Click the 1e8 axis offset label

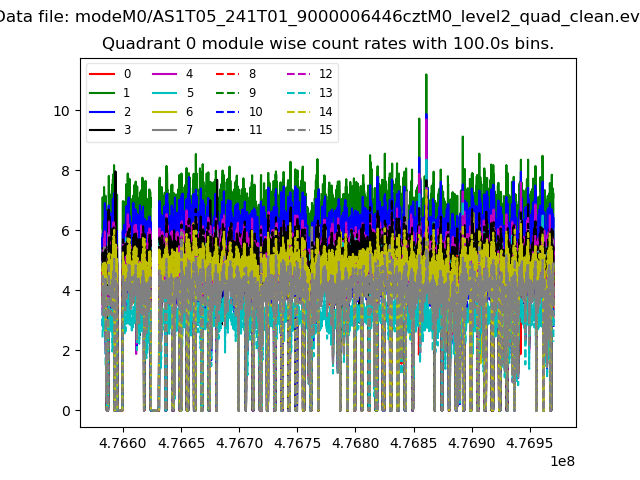563,462
